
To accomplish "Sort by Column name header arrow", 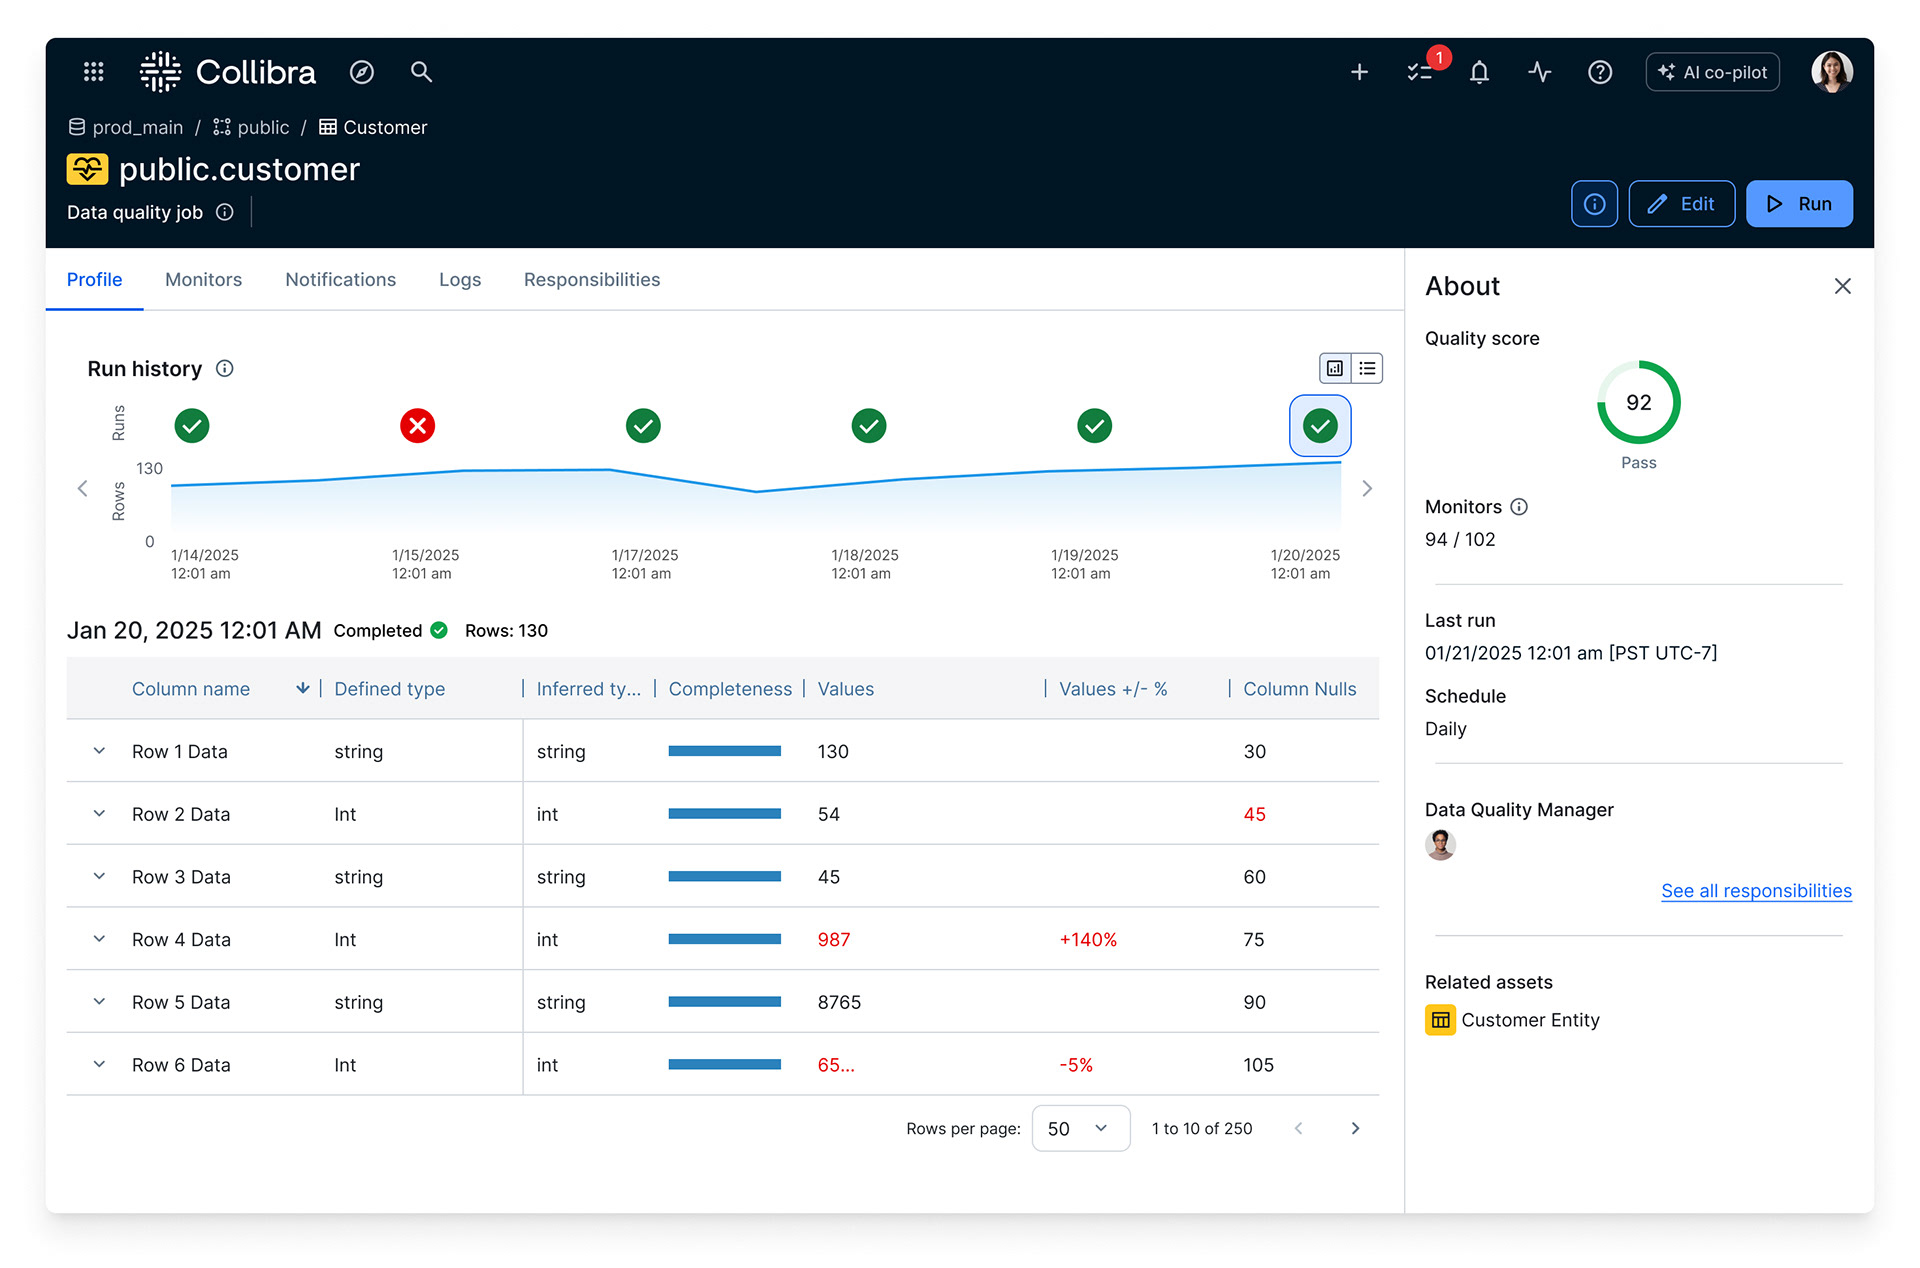I will (302, 689).
